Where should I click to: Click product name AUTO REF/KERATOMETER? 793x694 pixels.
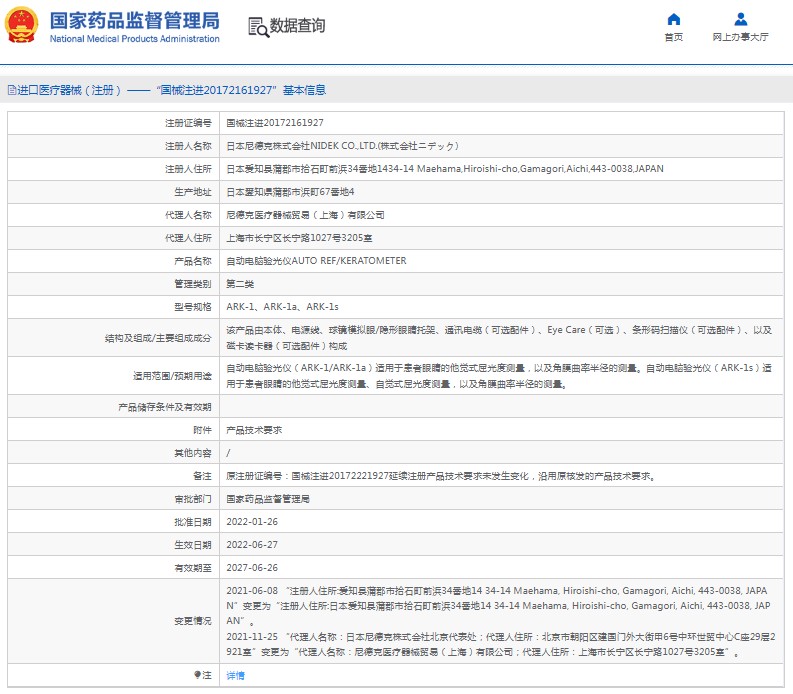click(316, 261)
